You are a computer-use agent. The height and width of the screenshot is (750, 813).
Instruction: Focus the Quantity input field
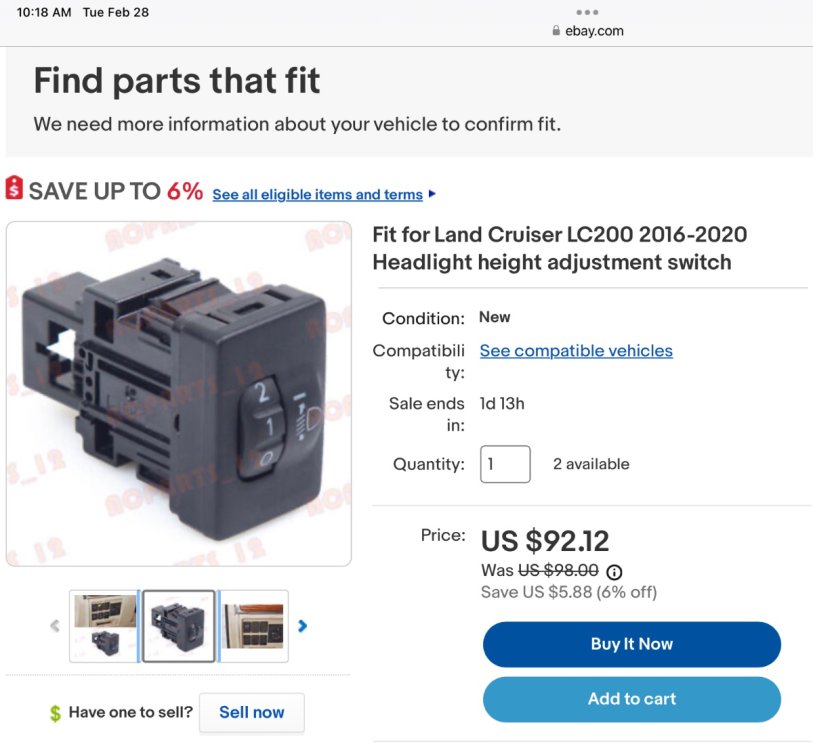[x=505, y=464]
